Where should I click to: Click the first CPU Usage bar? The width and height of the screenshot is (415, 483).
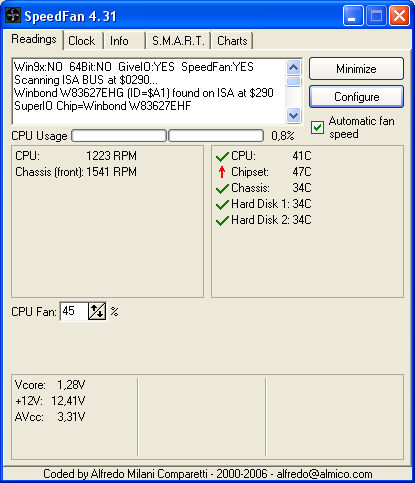(119, 136)
